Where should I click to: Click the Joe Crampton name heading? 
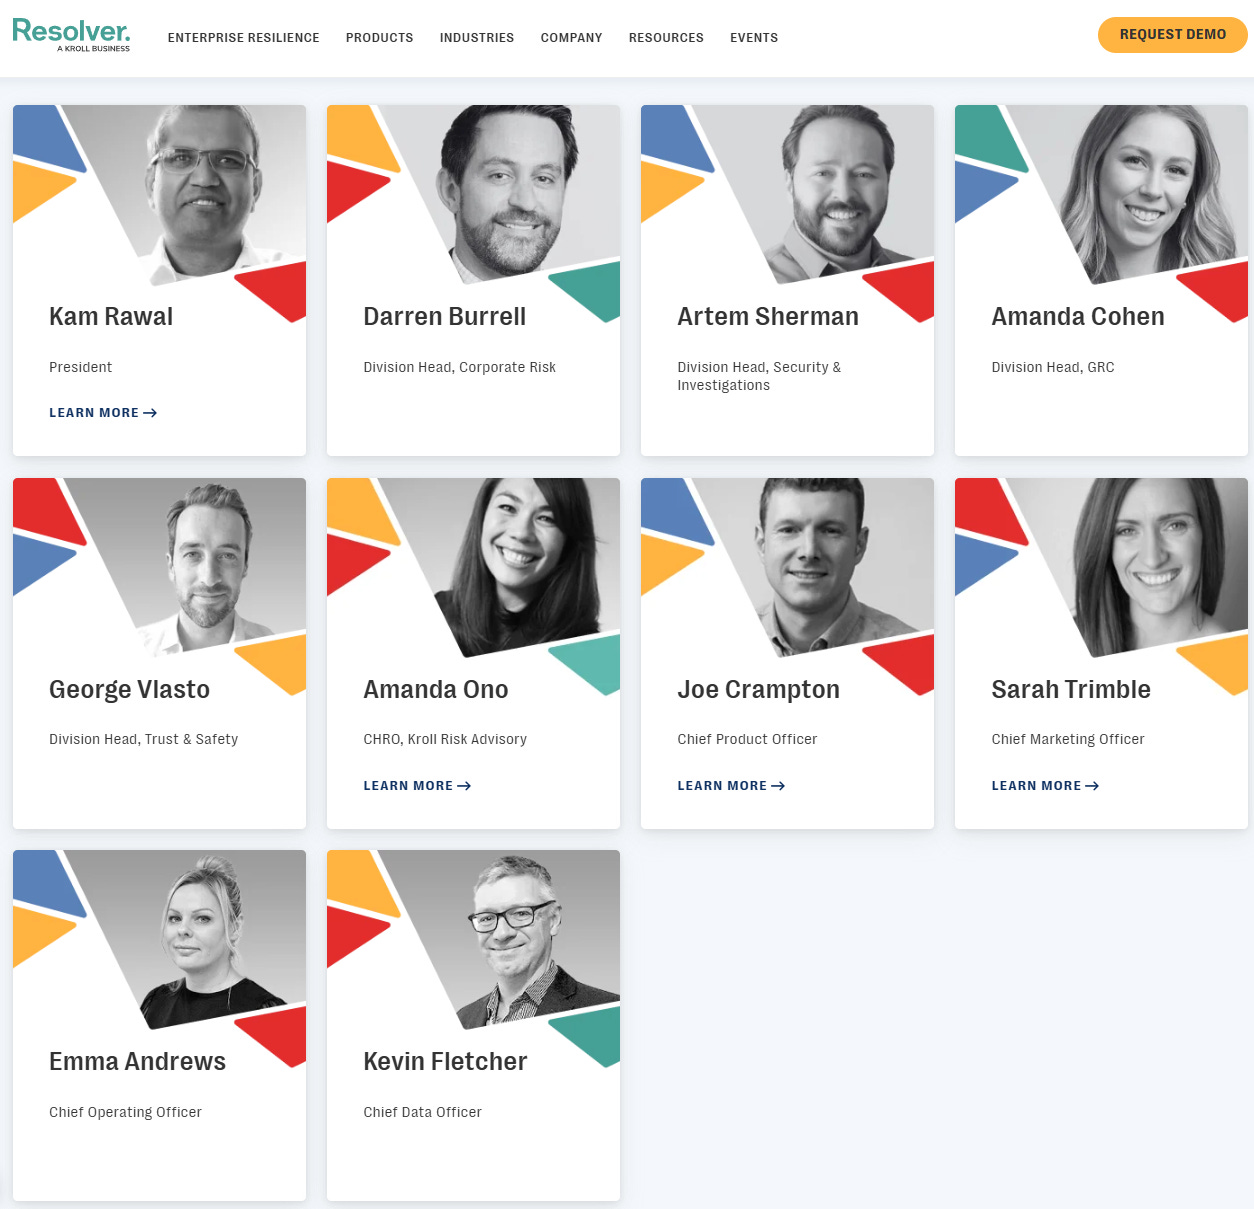[x=758, y=690]
